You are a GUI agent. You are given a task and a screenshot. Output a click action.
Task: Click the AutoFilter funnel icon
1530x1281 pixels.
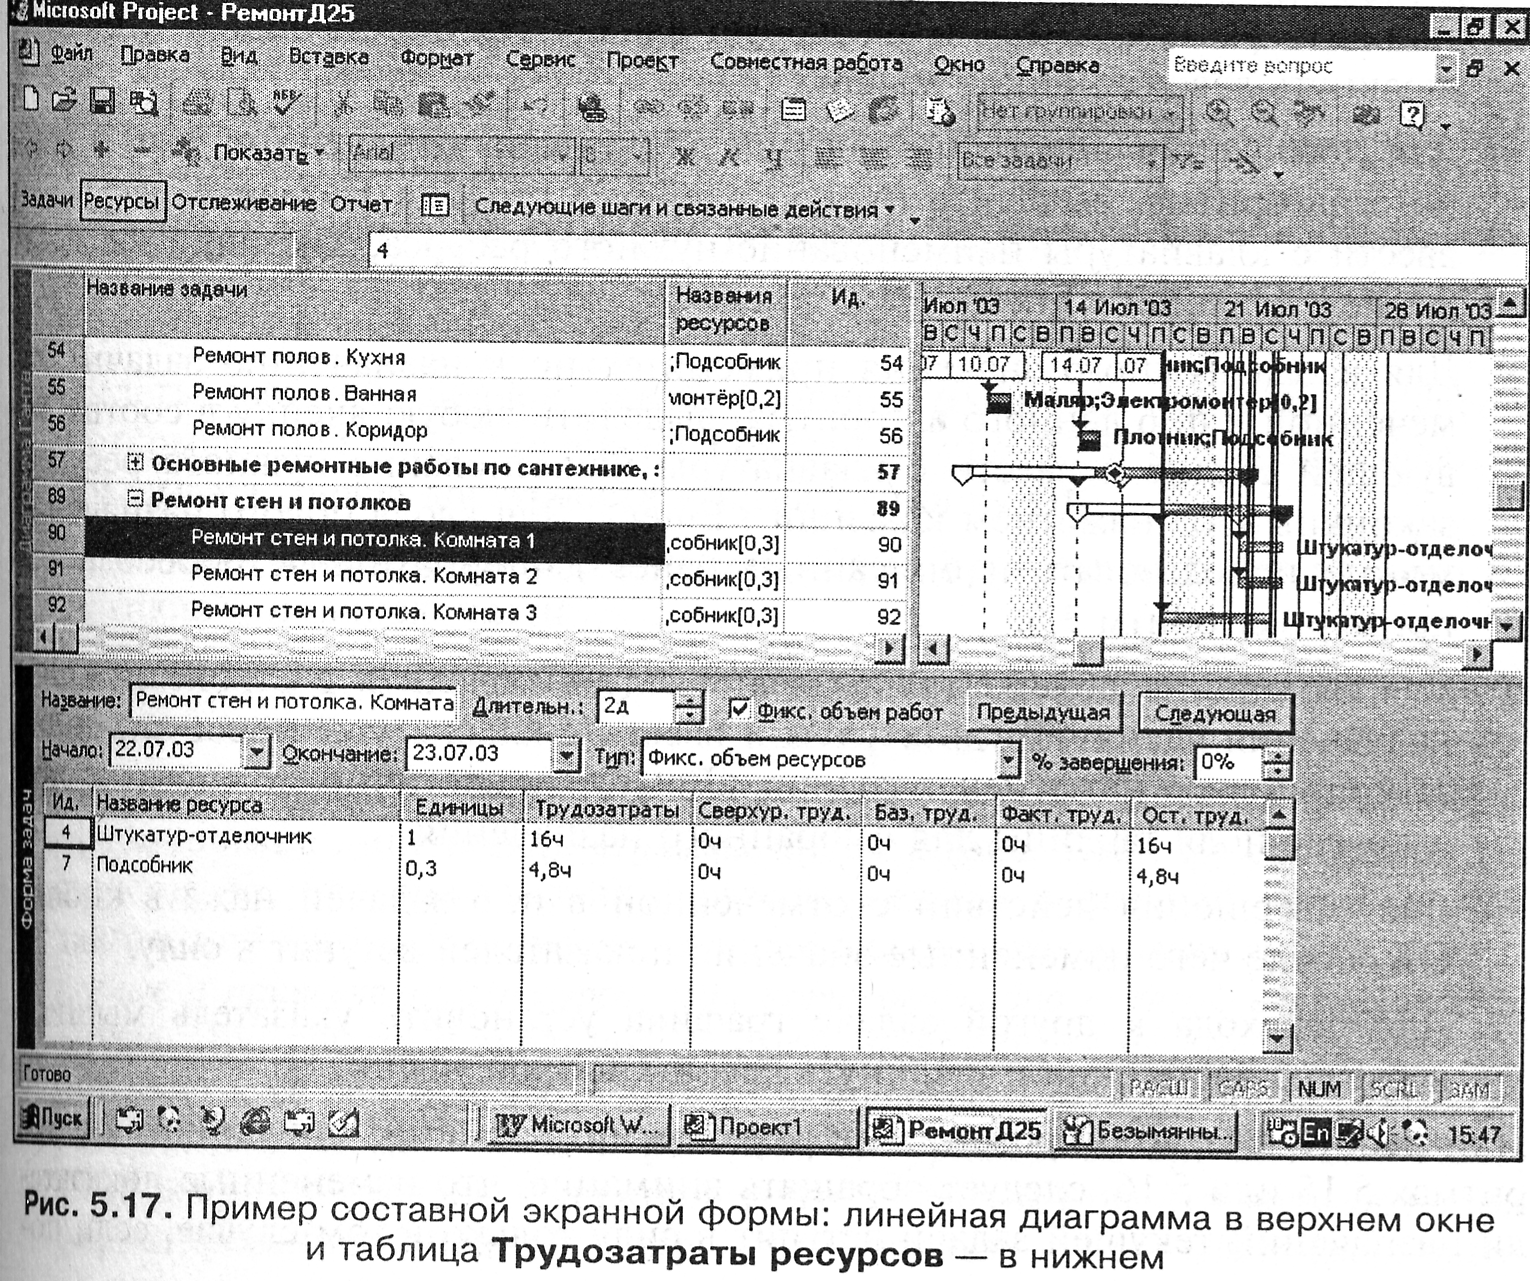1188,161
